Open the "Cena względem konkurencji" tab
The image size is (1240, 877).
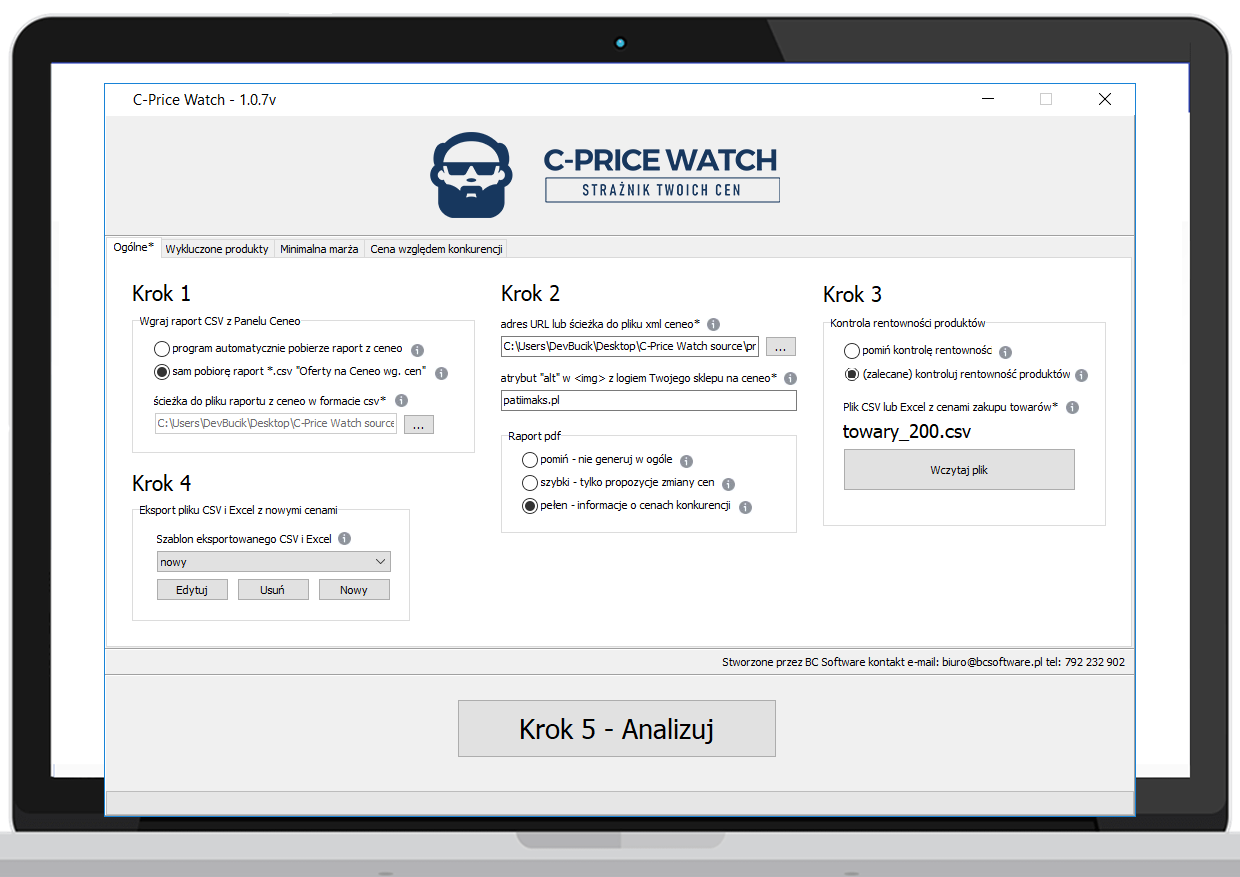437,249
